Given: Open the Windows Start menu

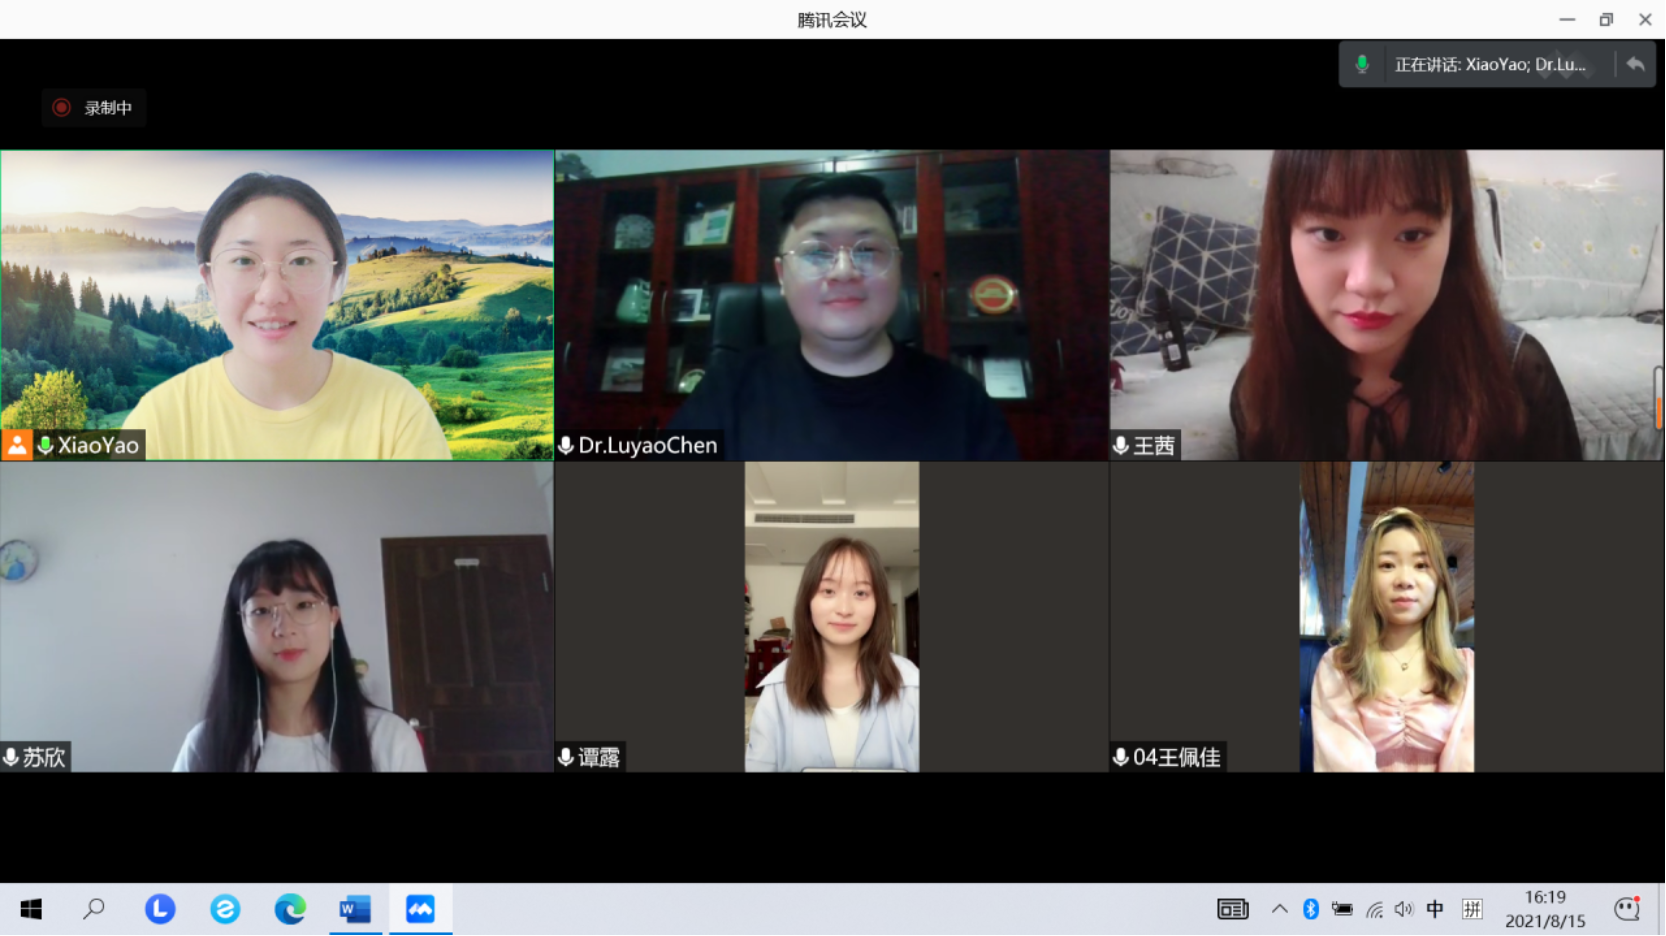Looking at the screenshot, I should tap(31, 909).
